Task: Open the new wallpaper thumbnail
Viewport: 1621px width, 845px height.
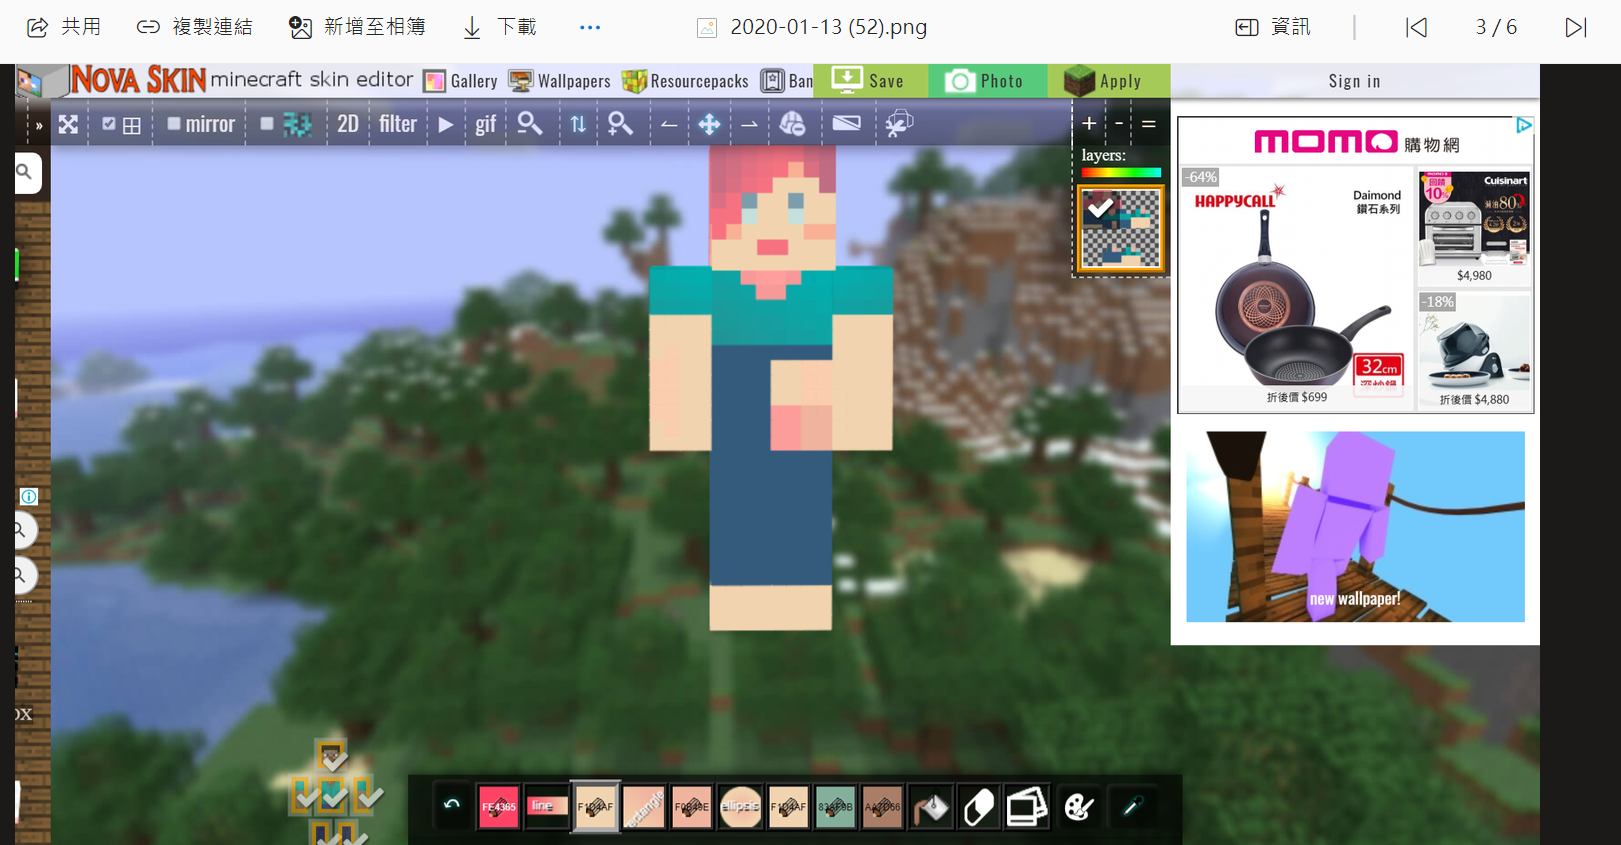Action: point(1355,527)
